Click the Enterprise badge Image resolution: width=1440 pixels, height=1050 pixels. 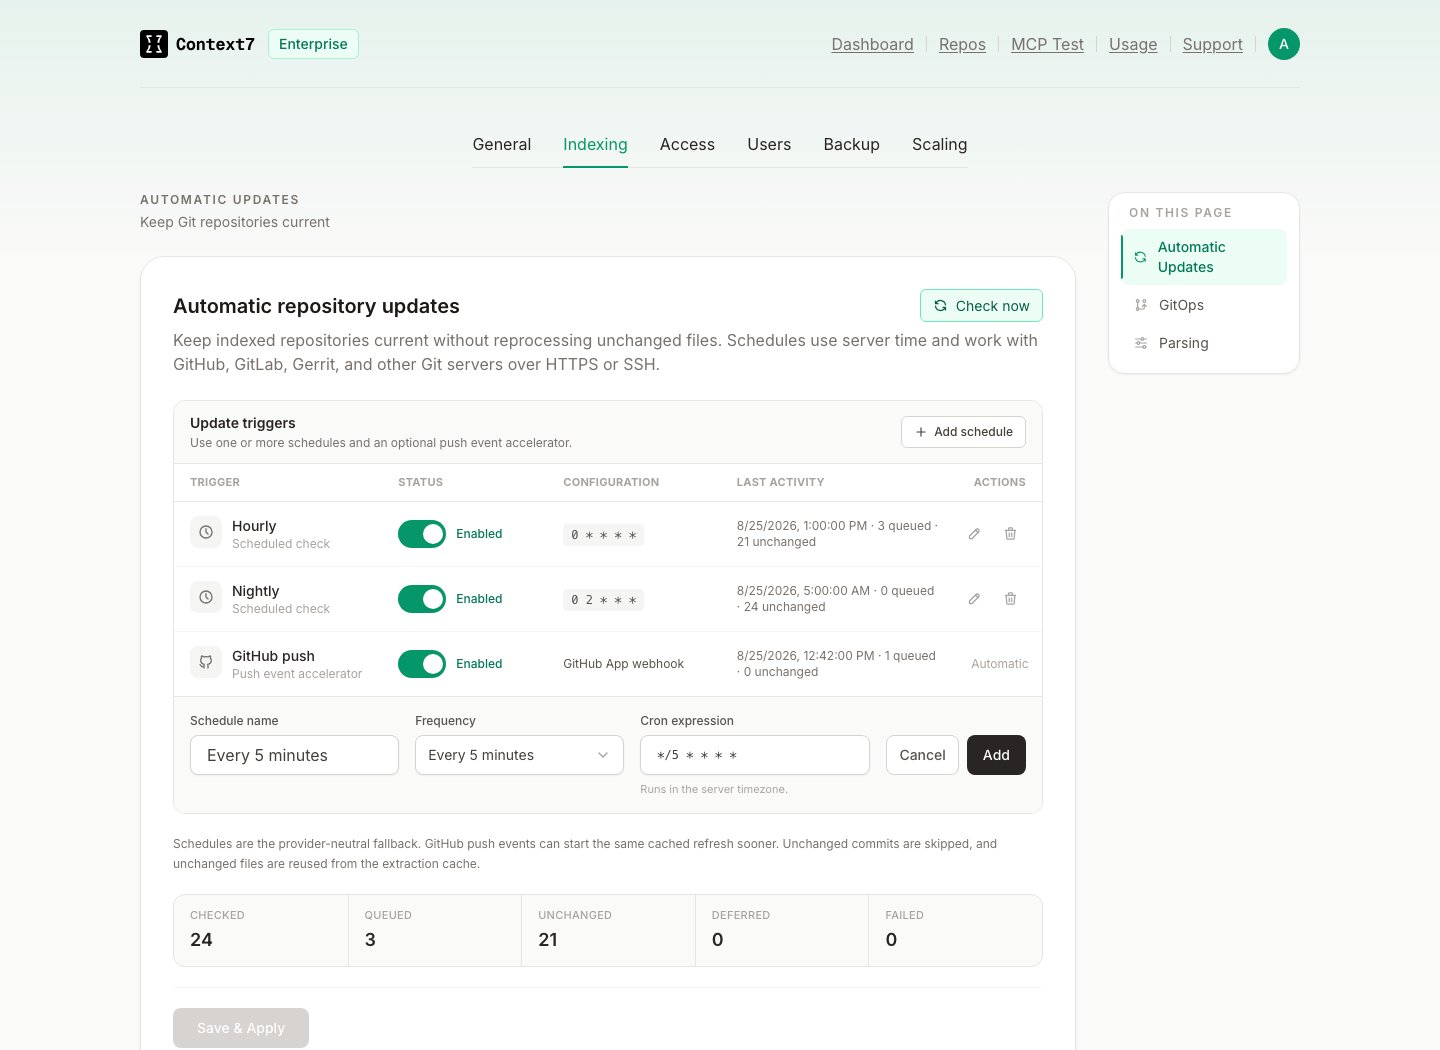point(313,44)
